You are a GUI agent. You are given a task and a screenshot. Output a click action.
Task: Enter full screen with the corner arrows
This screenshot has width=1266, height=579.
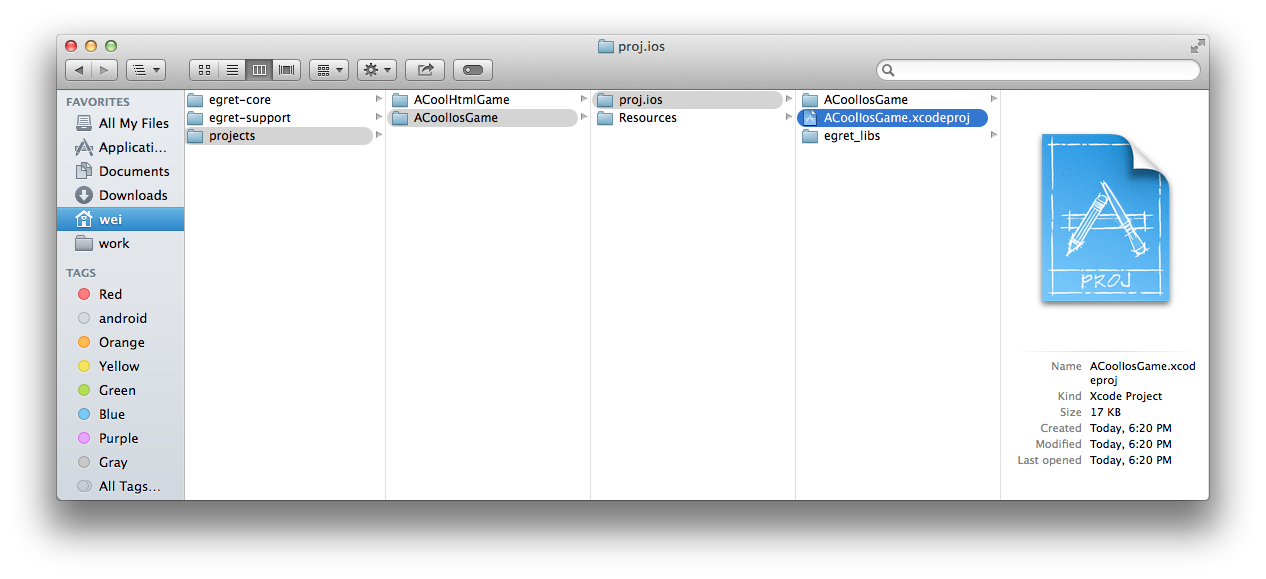[1197, 46]
